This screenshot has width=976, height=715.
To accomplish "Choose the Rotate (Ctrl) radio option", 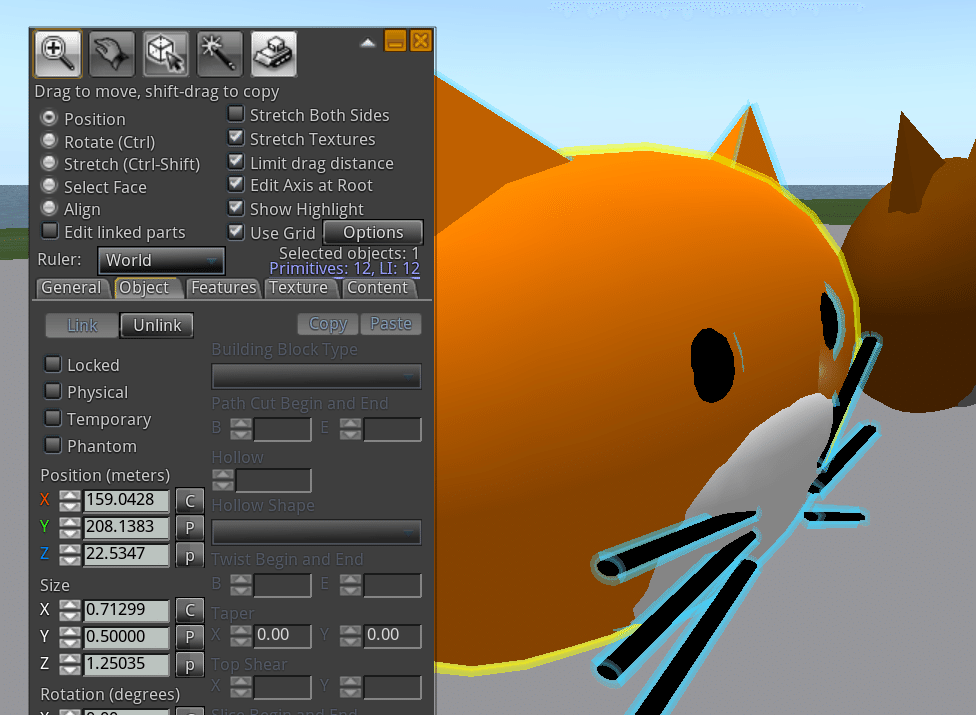I will (x=49, y=141).
